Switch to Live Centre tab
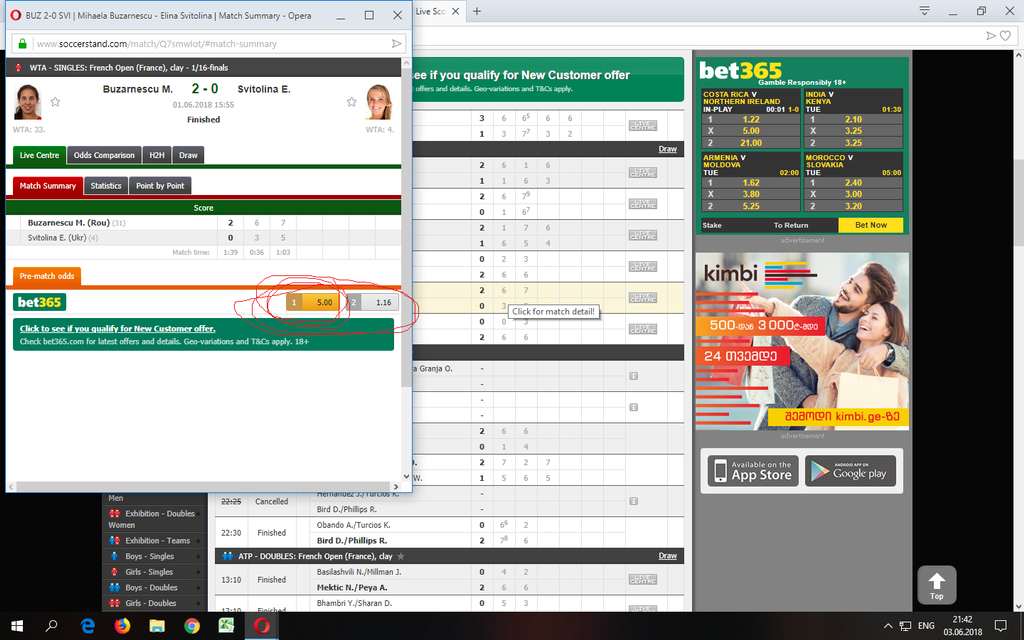 pos(39,155)
